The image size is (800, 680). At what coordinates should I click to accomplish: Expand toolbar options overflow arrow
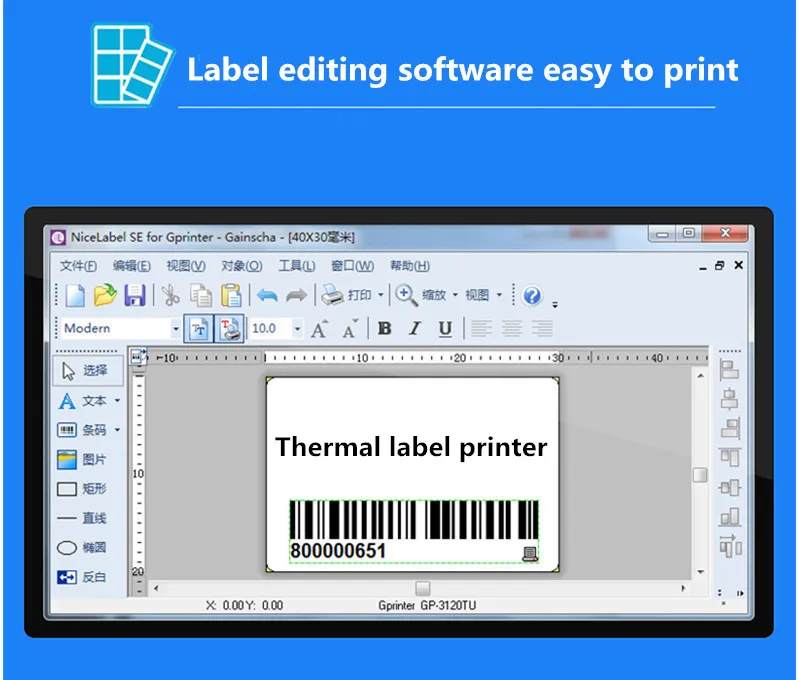coord(555,305)
